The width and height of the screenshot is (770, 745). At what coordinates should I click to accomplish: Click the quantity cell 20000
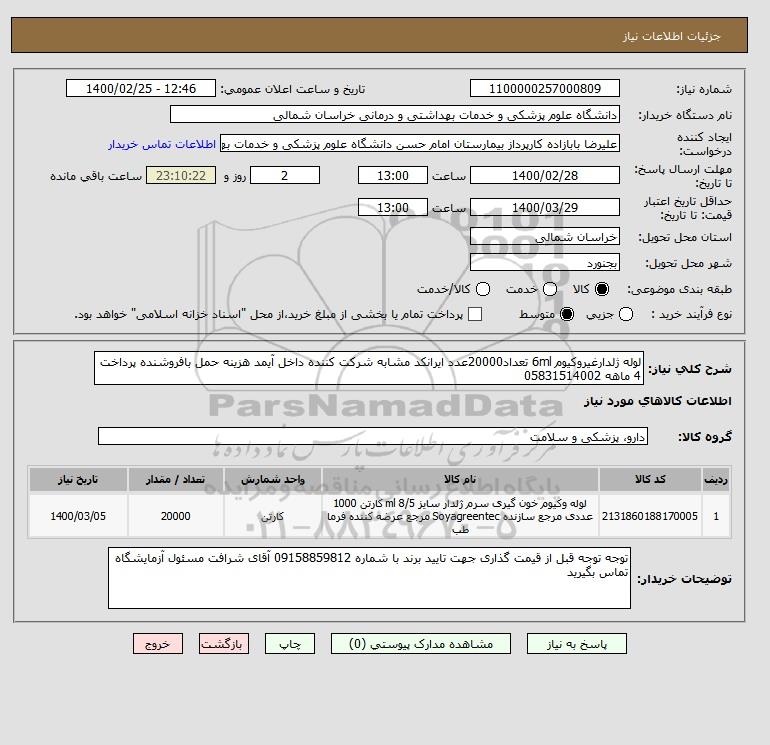(175, 516)
